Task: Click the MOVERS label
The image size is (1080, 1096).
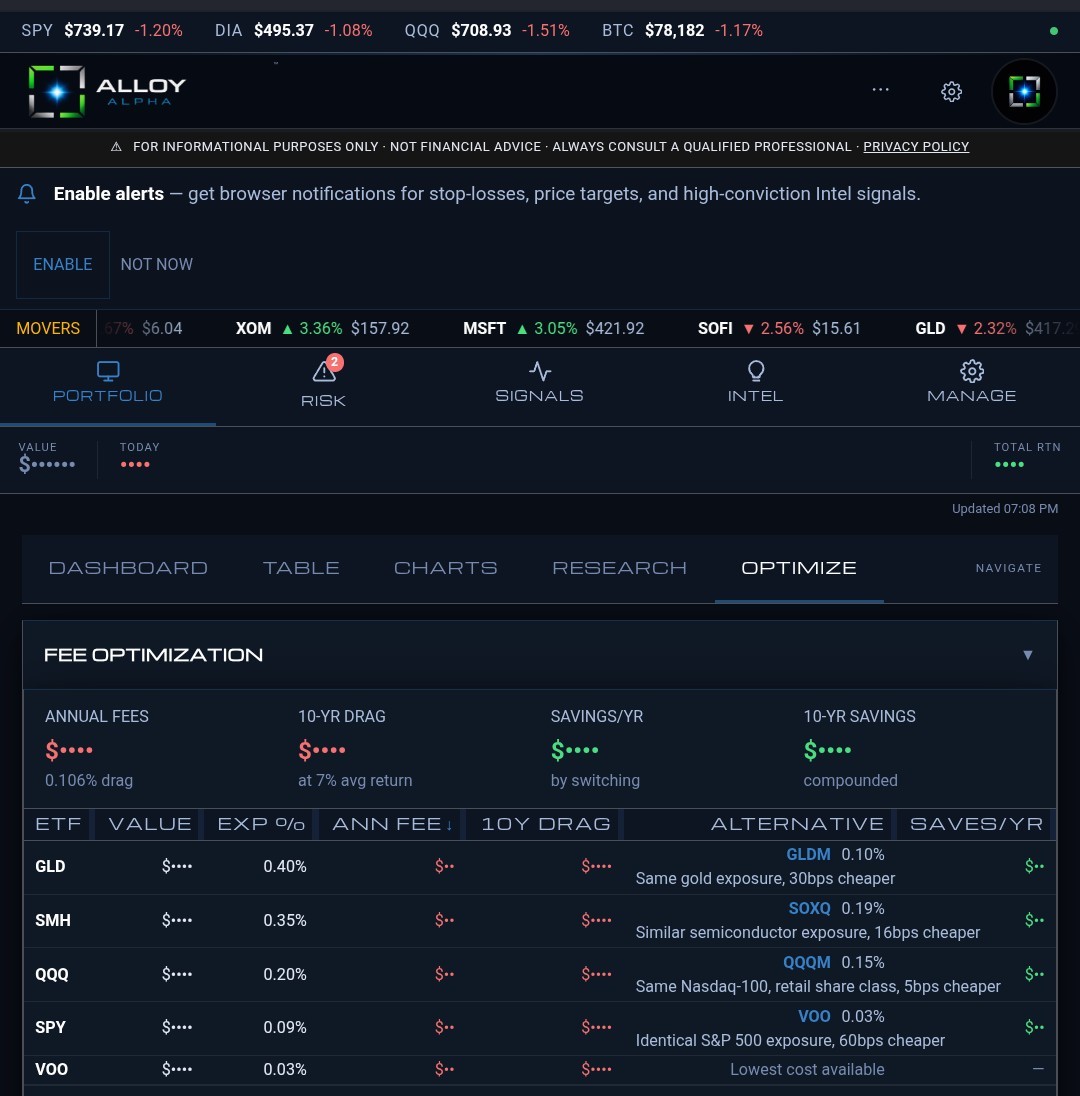Action: tap(48, 329)
